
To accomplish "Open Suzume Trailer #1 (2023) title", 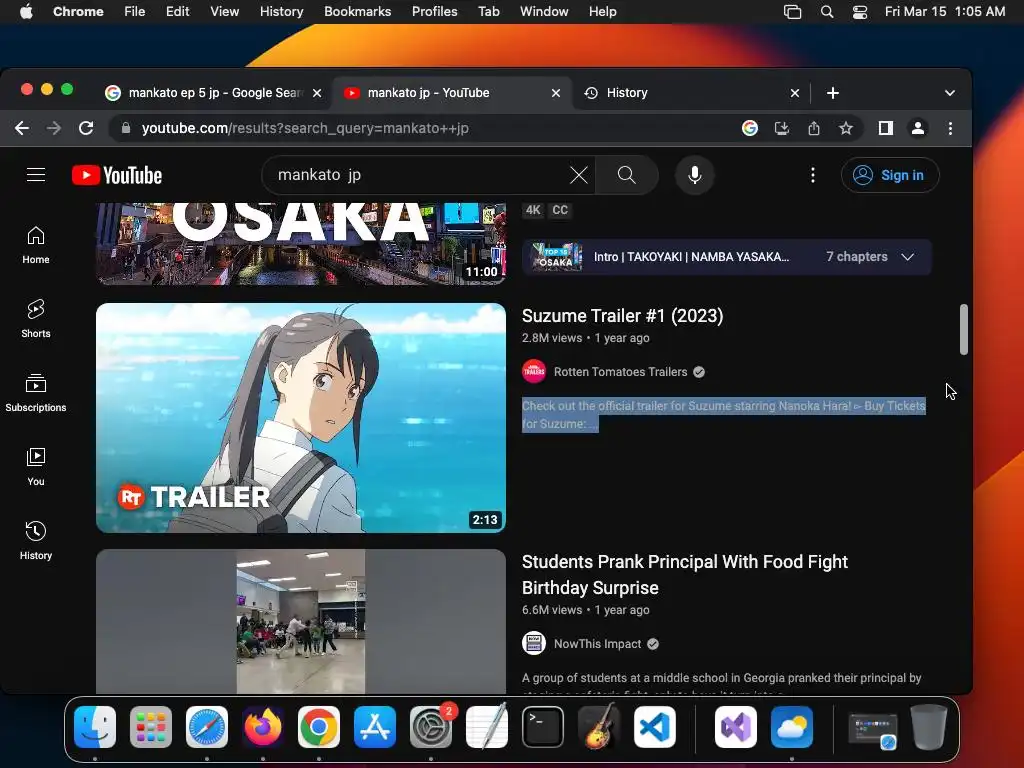I will coord(622,316).
